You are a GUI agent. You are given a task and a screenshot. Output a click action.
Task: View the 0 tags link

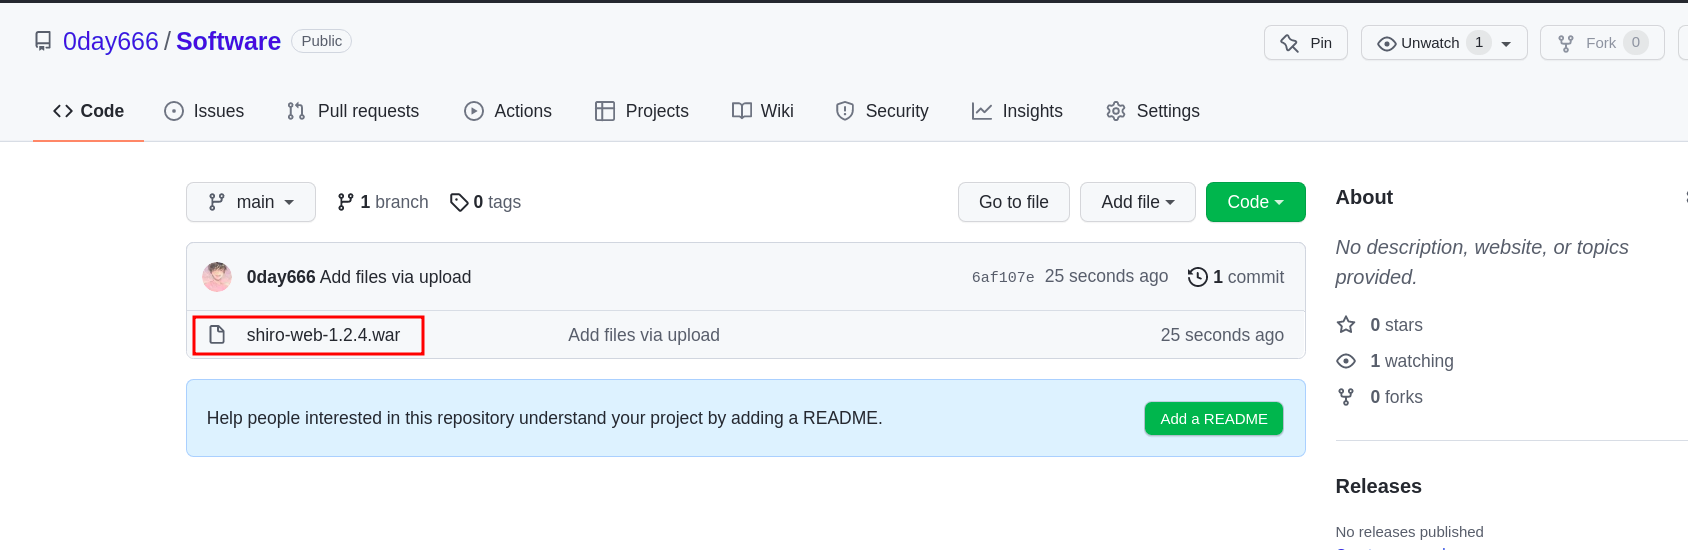point(486,202)
